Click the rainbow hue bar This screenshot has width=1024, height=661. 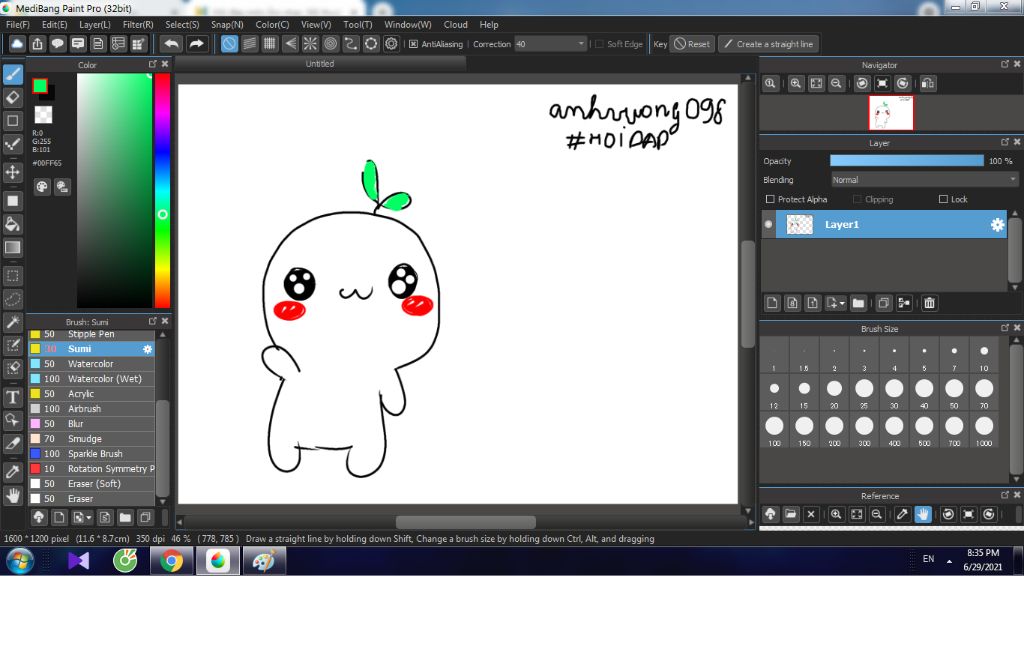click(x=162, y=190)
